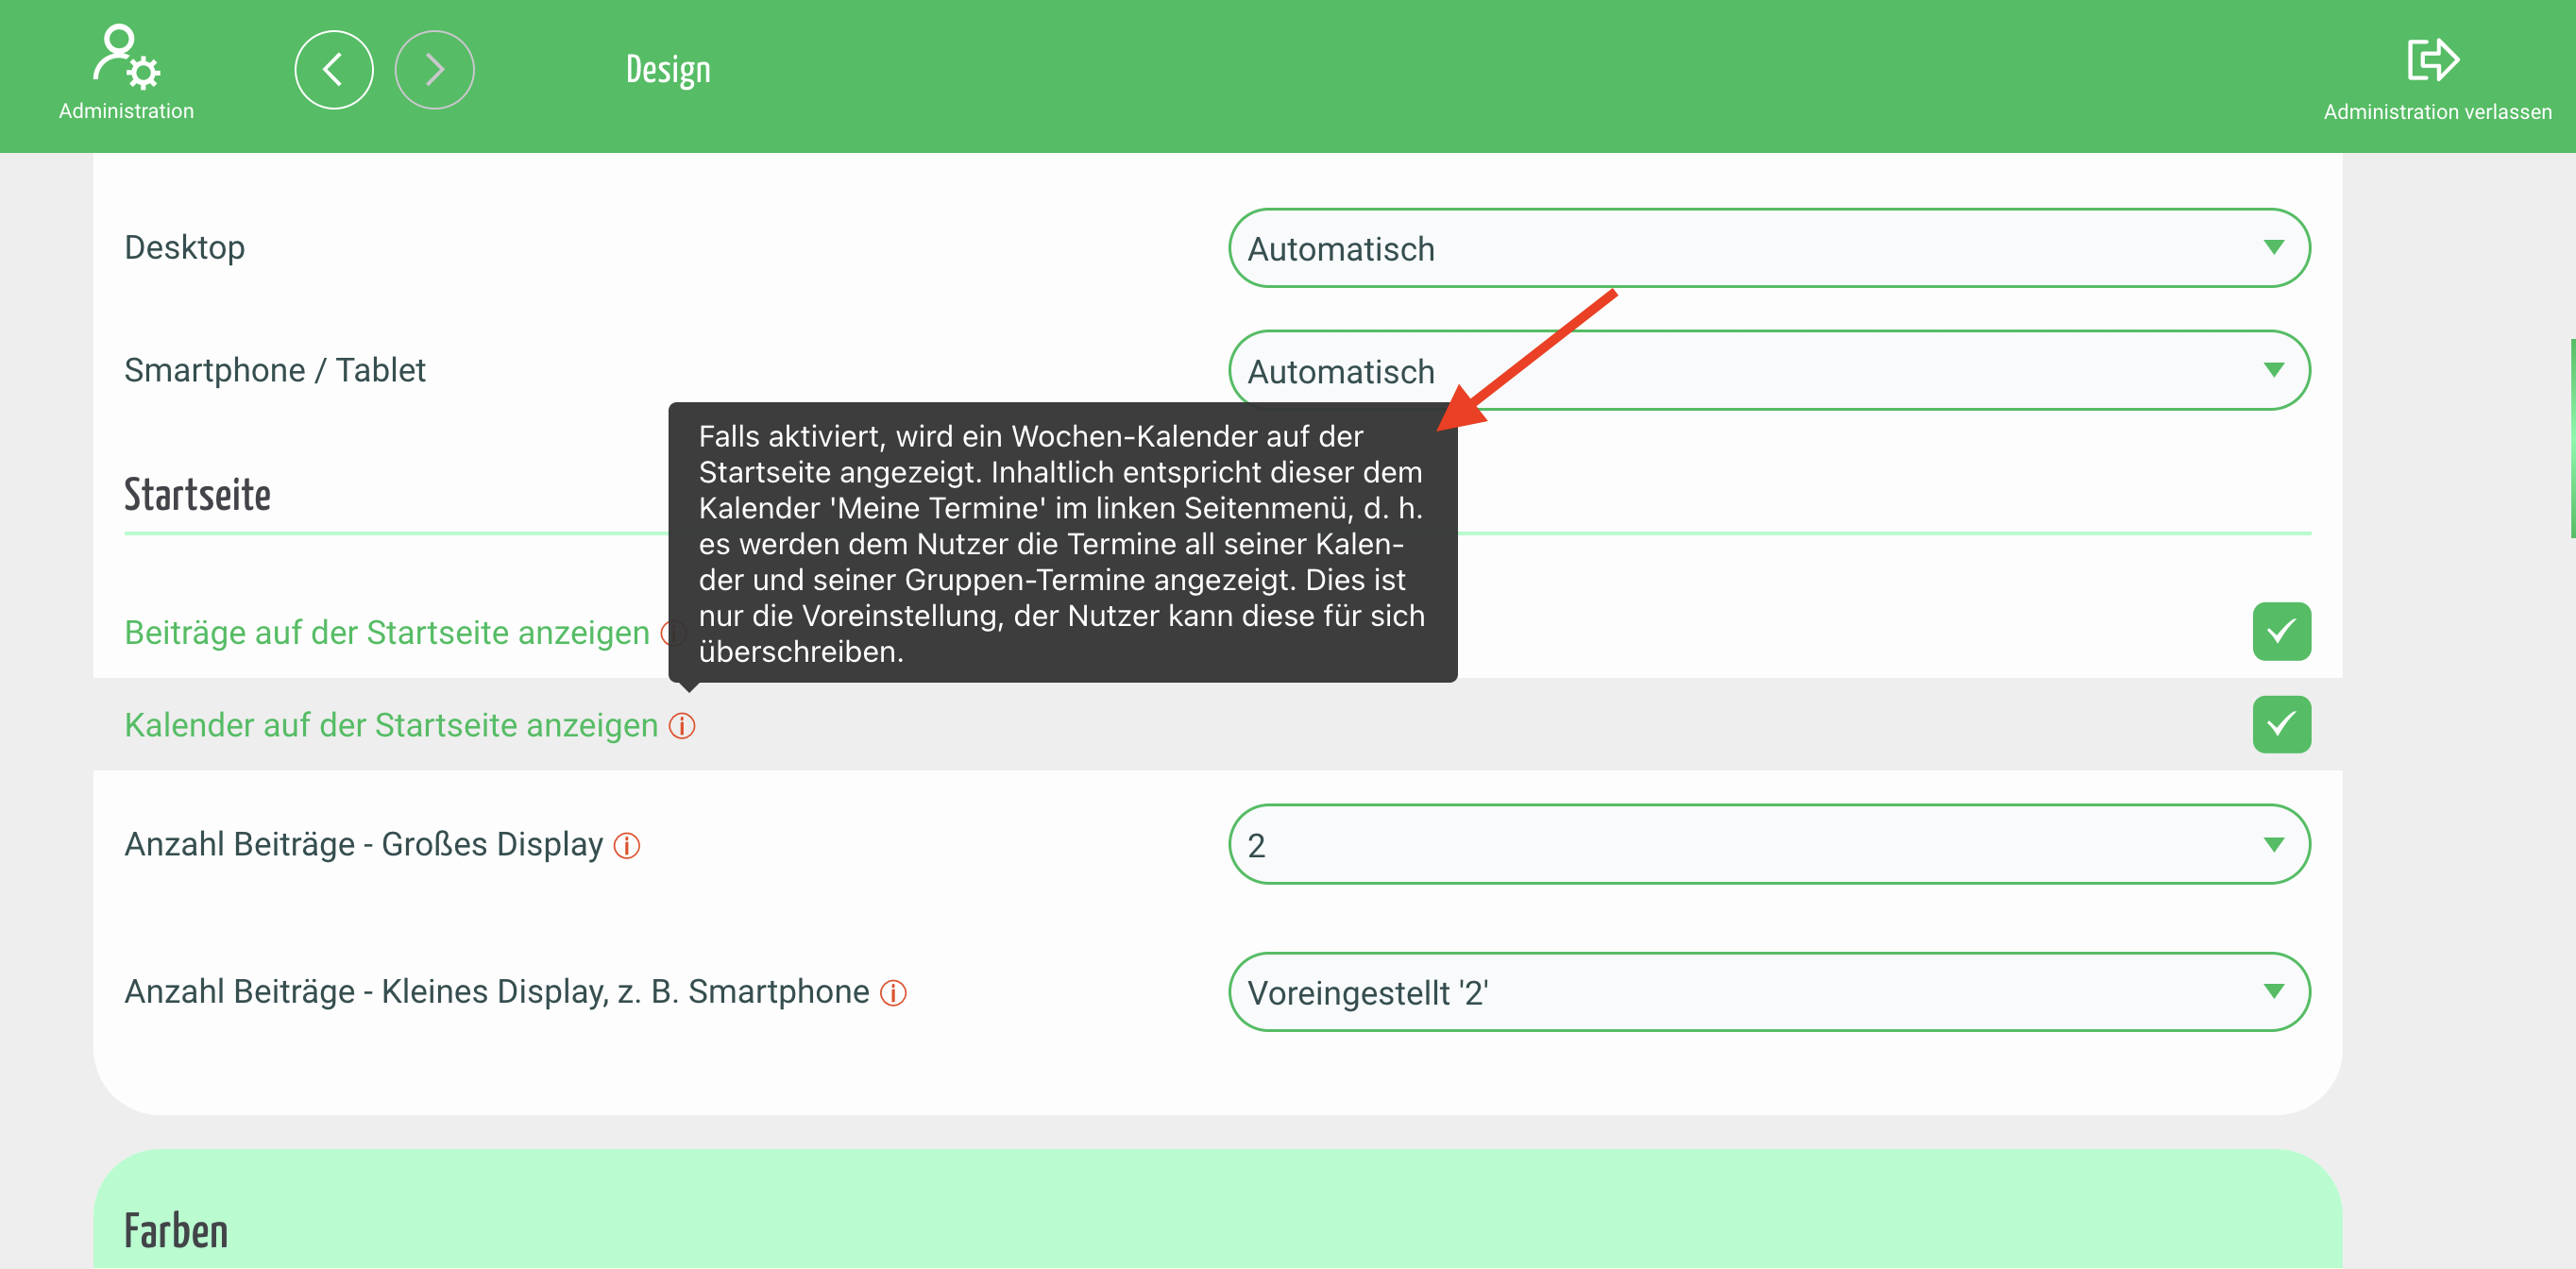Click the vertical scrollbar at right edge
Viewport: 2576px width, 1269px height.
pyautogui.click(x=2571, y=438)
